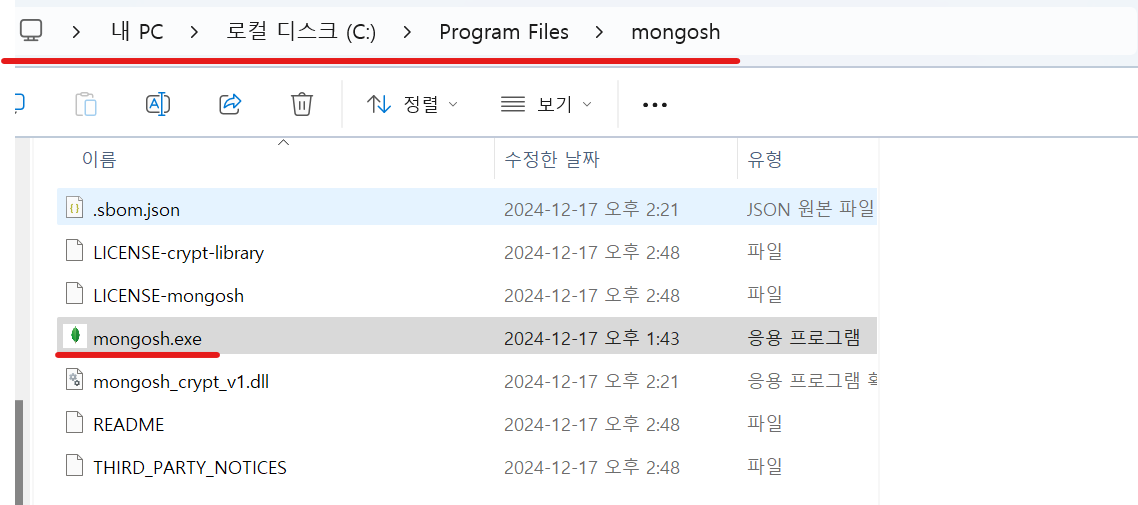
Task: Select the README file
Action: [x=467, y=424]
